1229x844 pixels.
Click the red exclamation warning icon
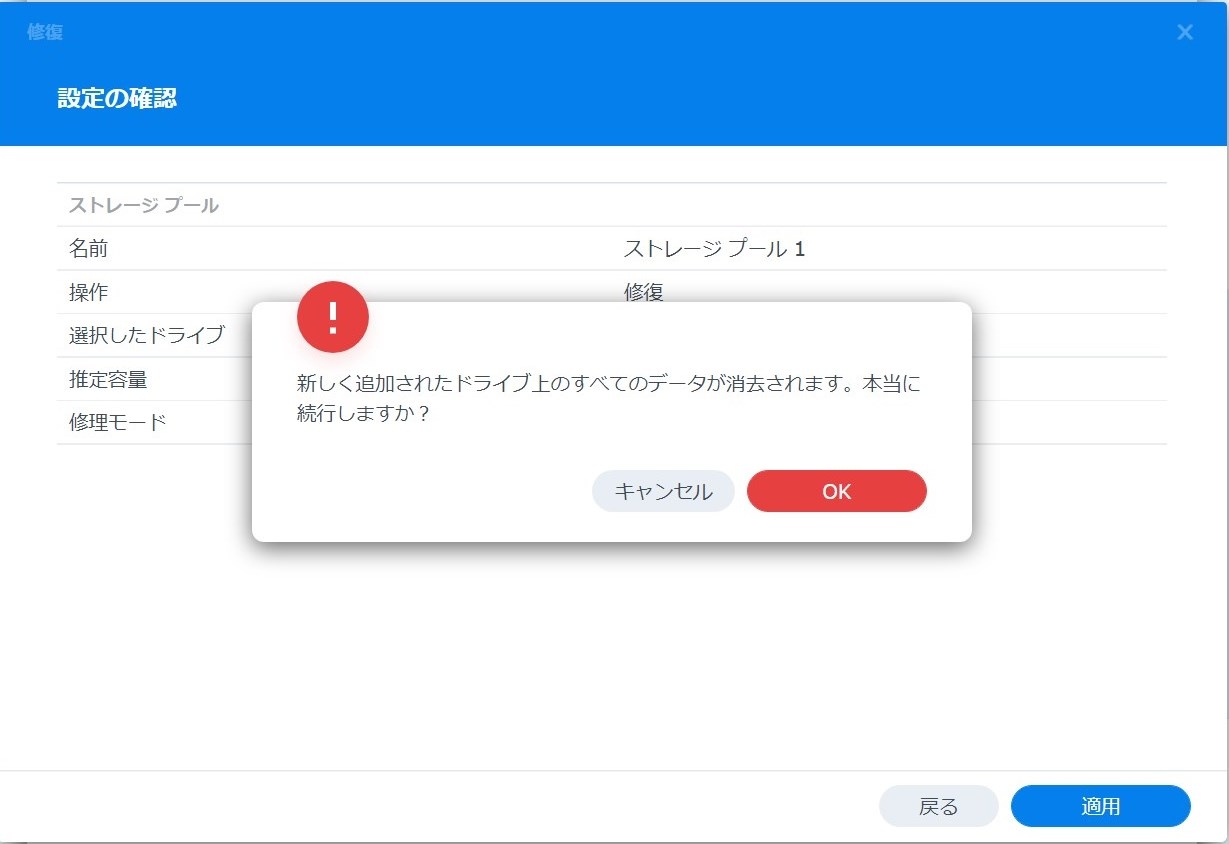pos(333,317)
